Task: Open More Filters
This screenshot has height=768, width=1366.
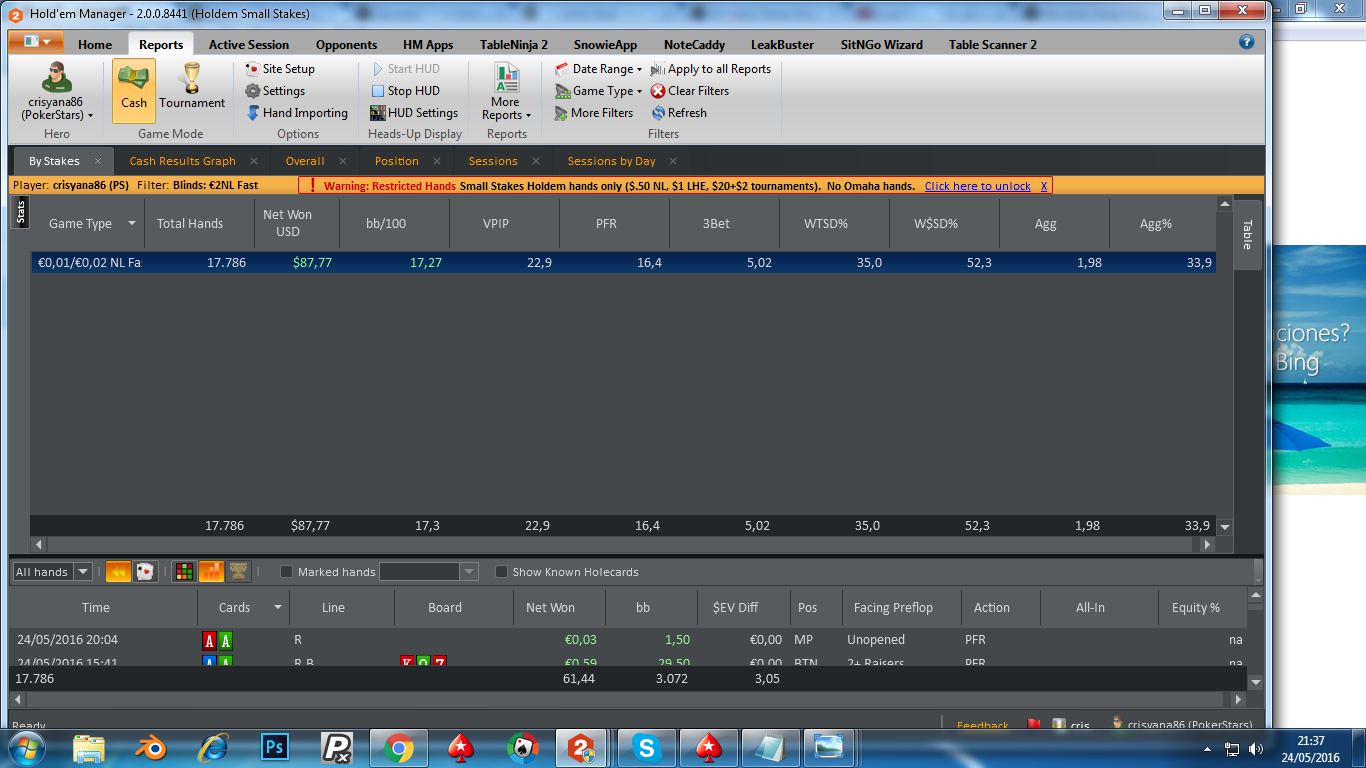Action: 593,113
